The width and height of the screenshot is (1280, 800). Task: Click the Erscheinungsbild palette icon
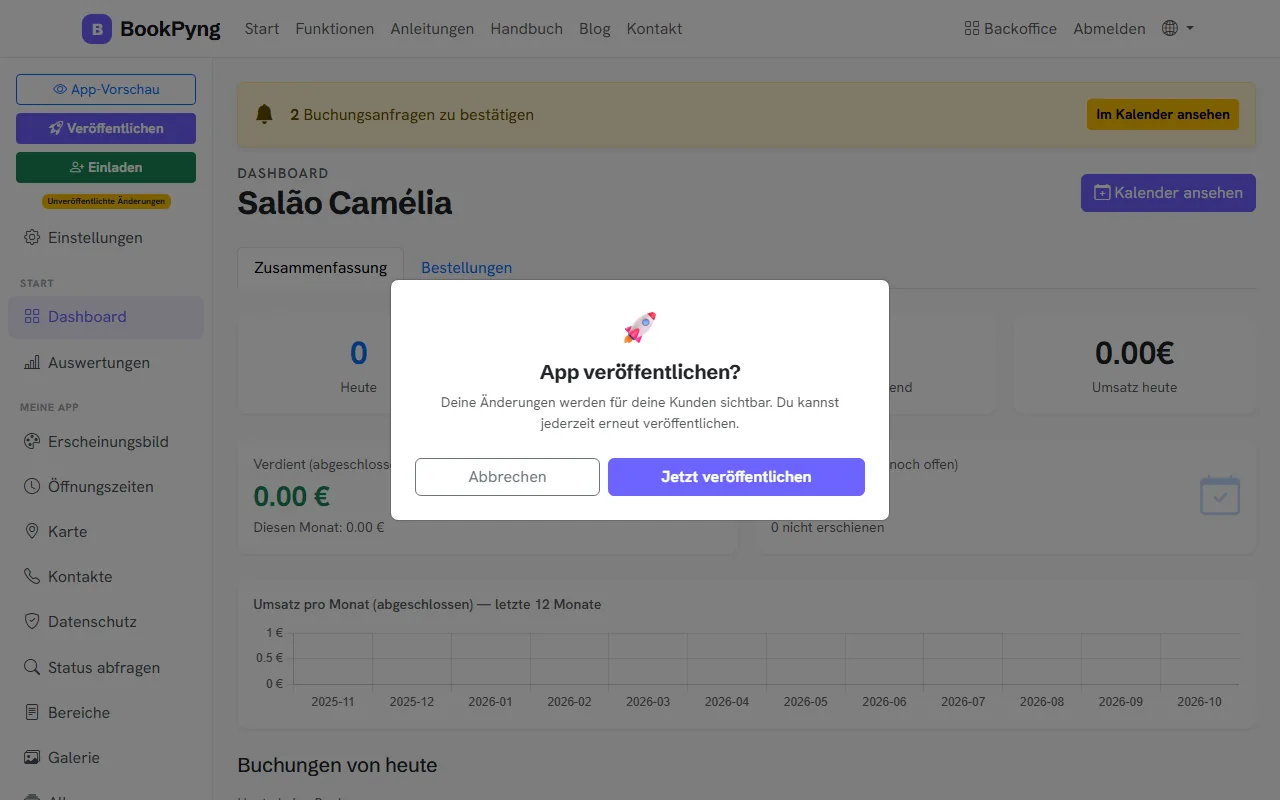click(32, 442)
